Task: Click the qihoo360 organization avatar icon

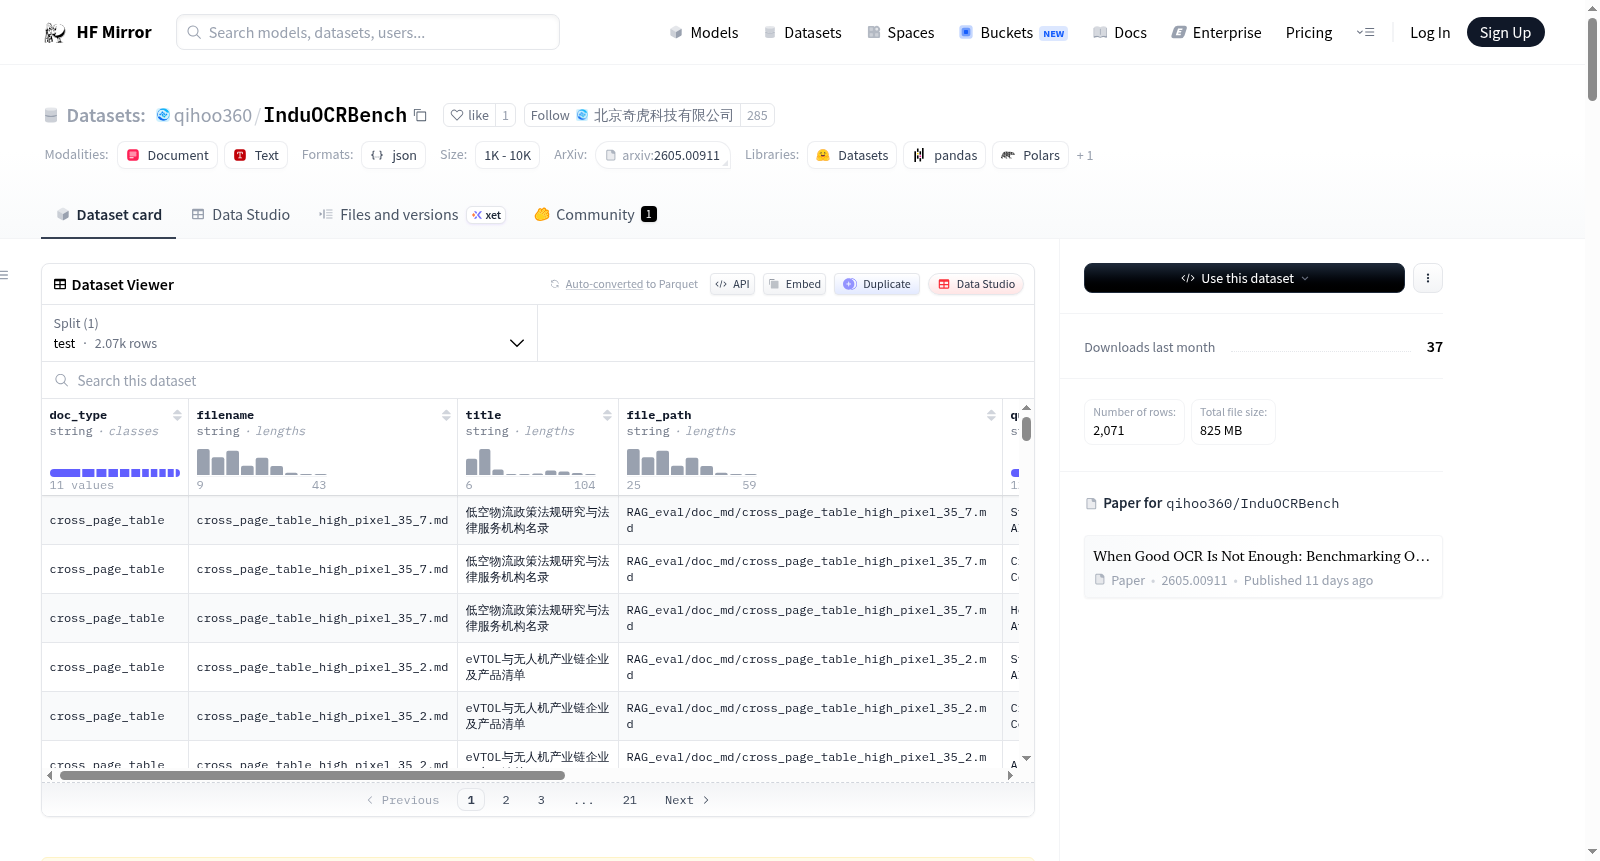Action: click(x=163, y=115)
